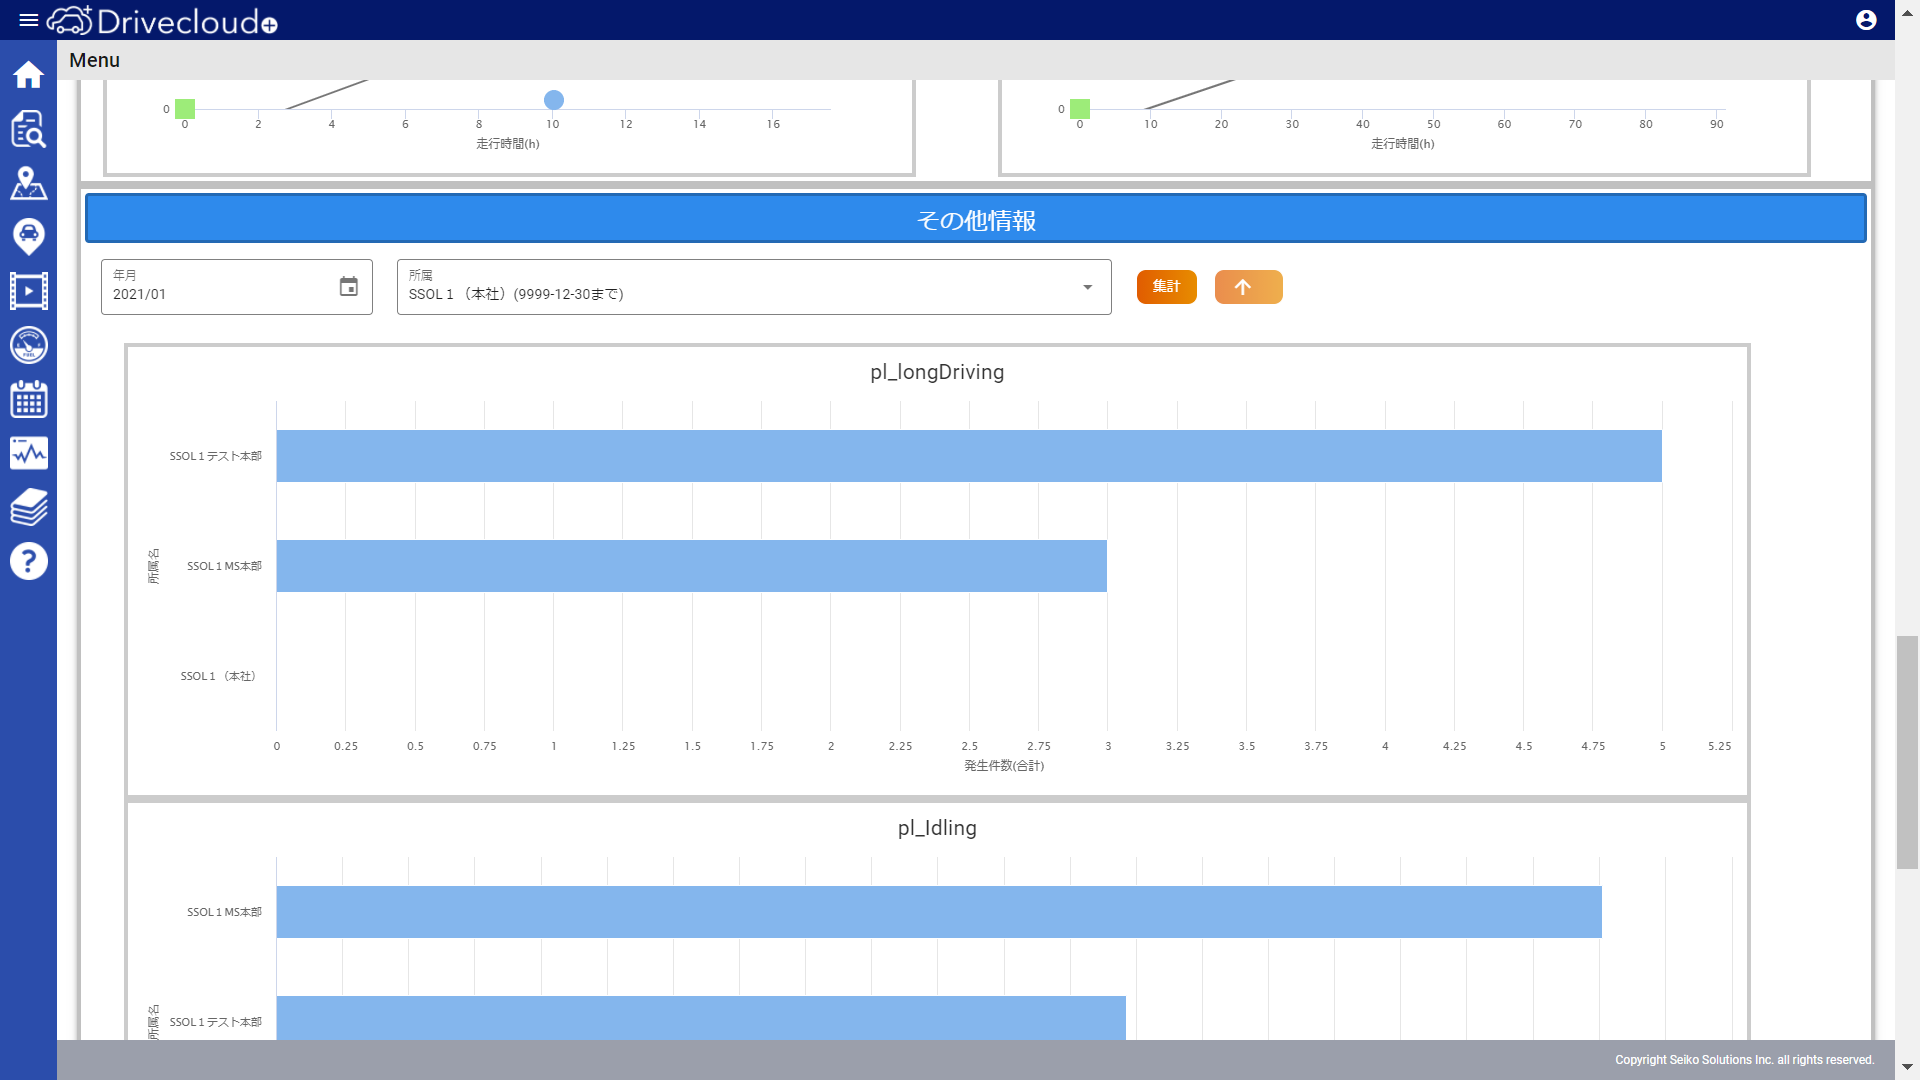This screenshot has width=1920, height=1080.
Task: Open the stacked layers icon
Action: click(28, 507)
